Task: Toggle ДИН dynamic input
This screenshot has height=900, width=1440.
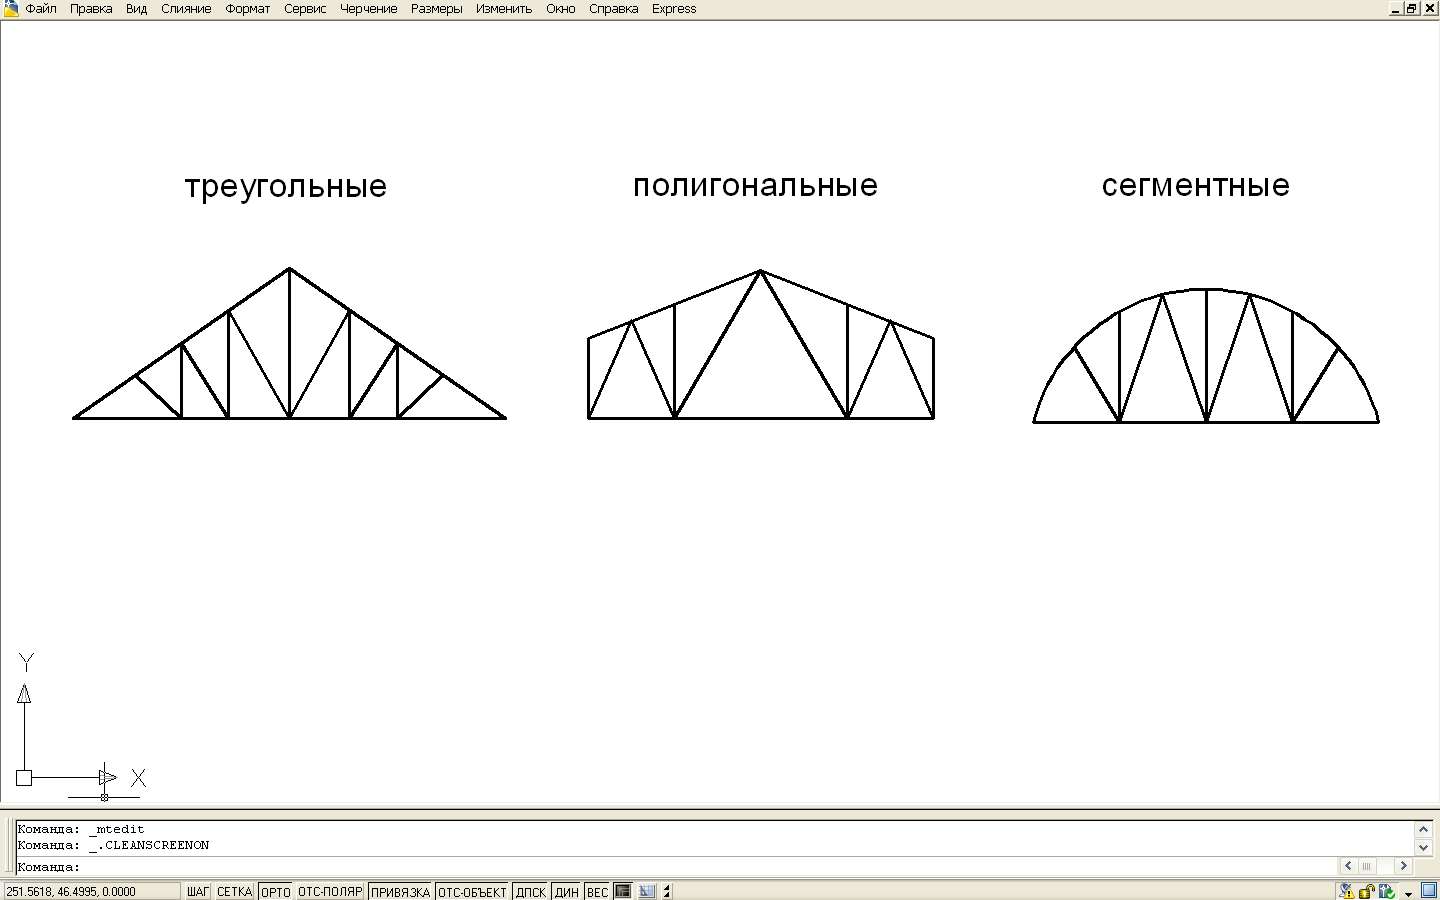Action: click(567, 892)
